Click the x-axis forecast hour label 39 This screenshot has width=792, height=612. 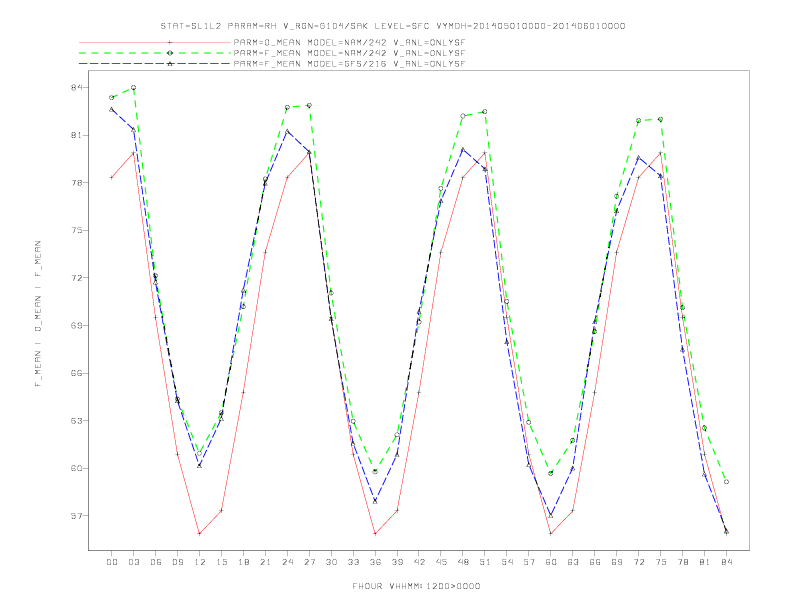pos(397,562)
